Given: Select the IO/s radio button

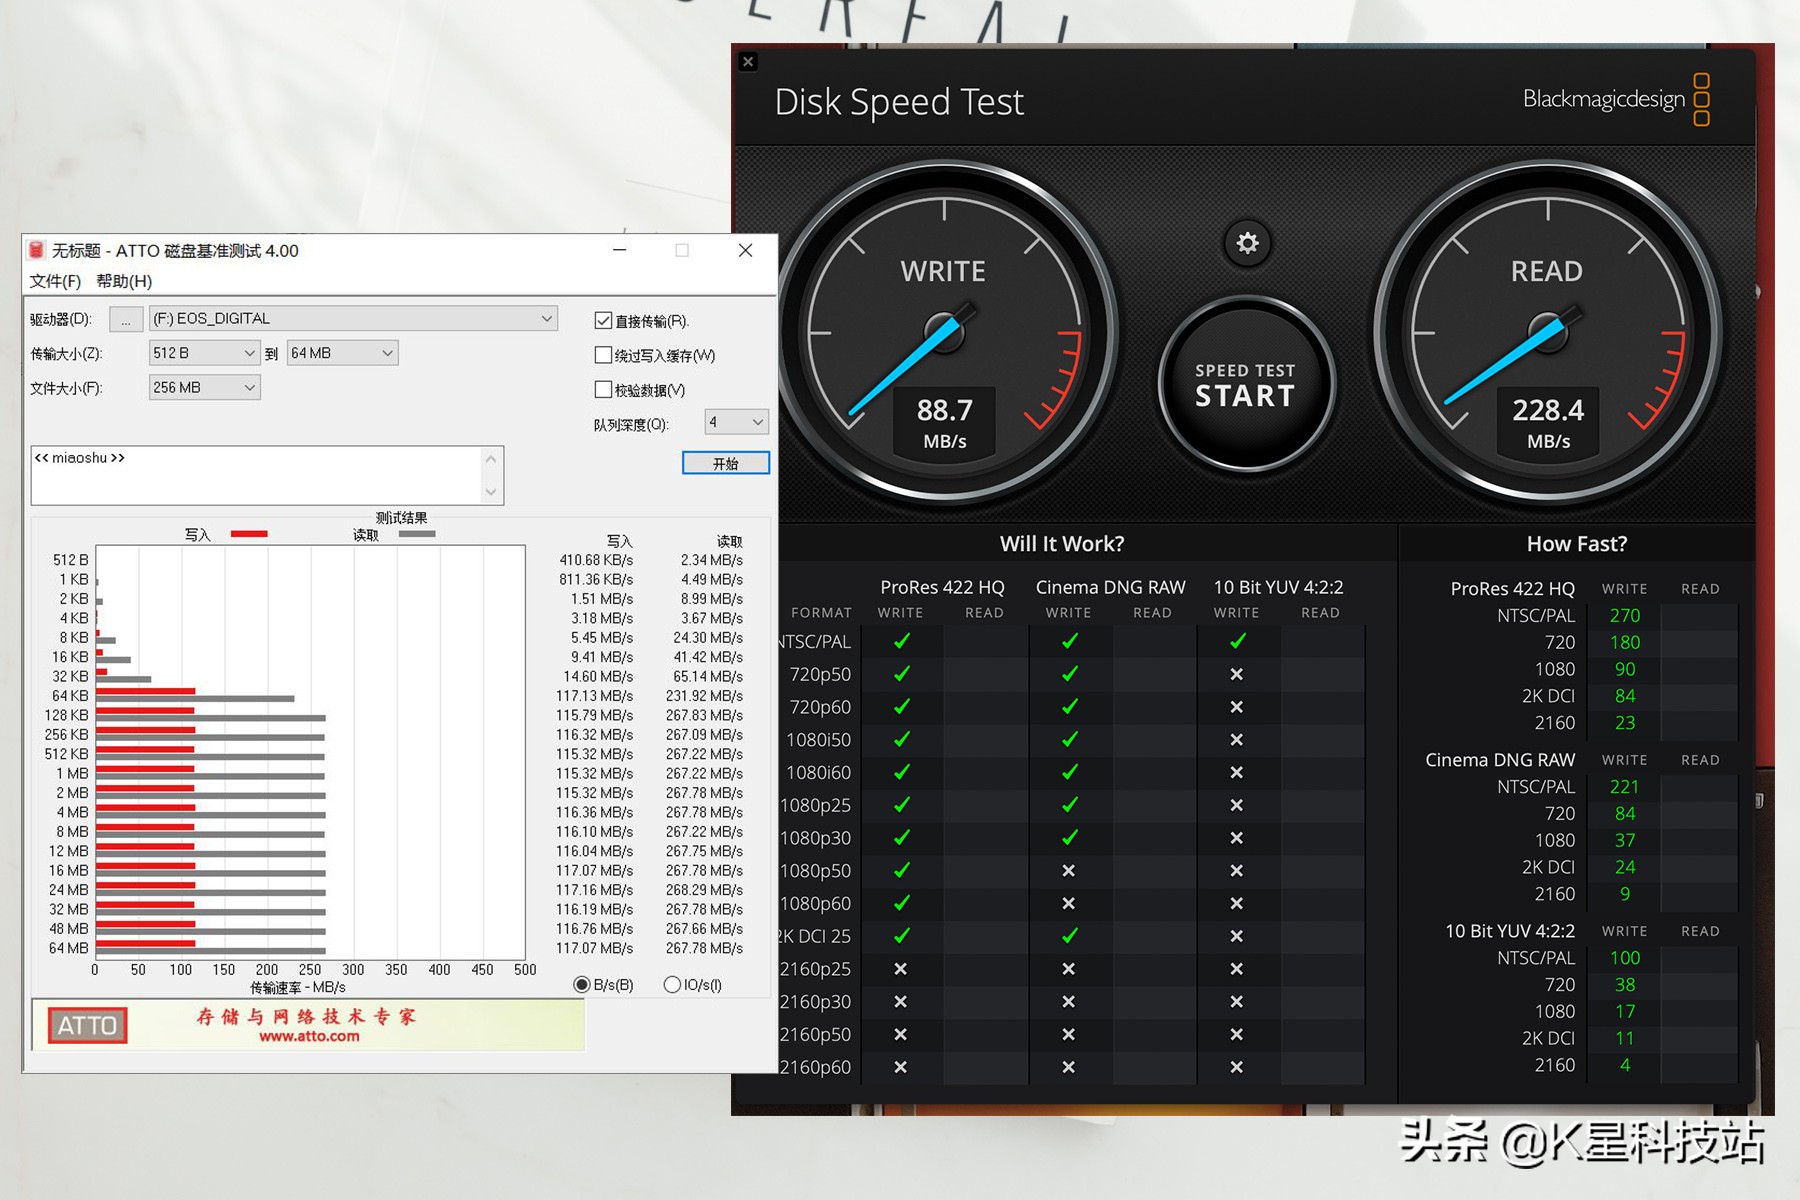Looking at the screenshot, I should point(672,985).
